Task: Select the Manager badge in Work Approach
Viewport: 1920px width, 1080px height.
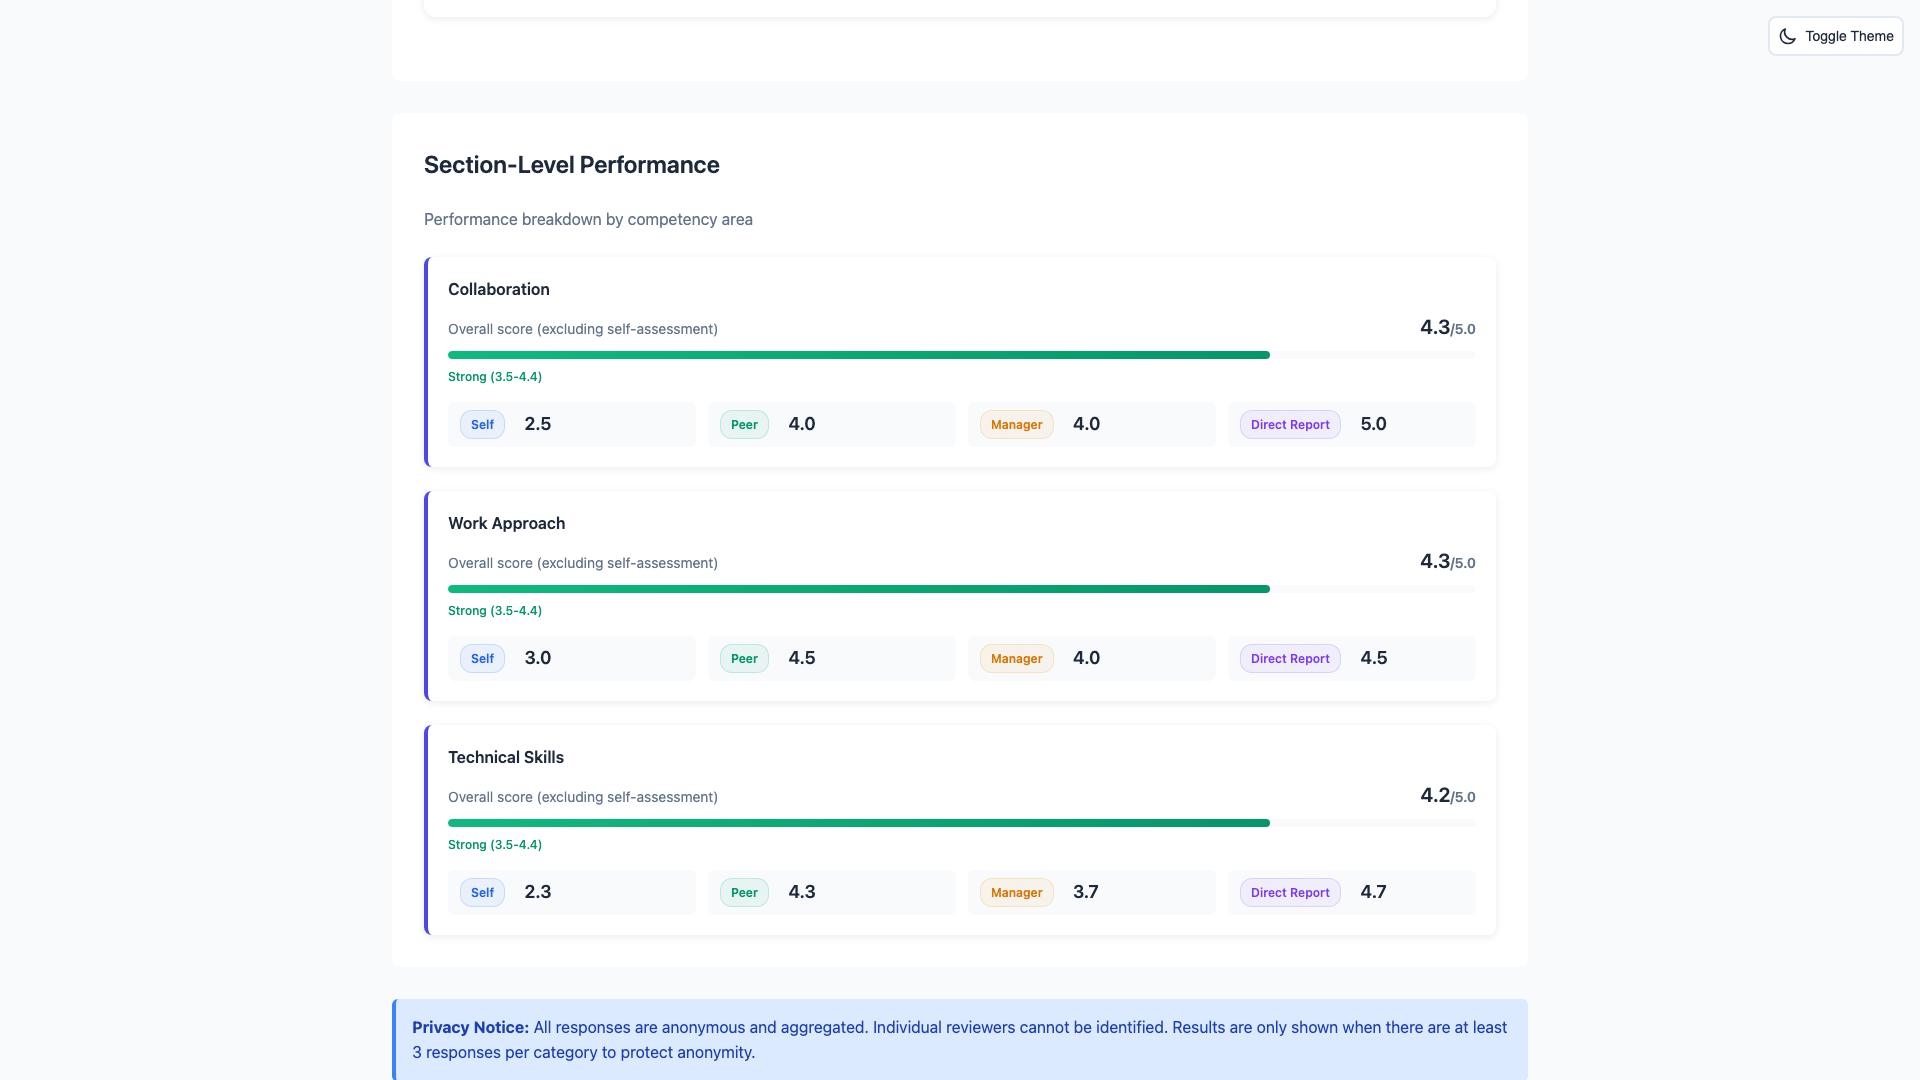Action: [1016, 658]
